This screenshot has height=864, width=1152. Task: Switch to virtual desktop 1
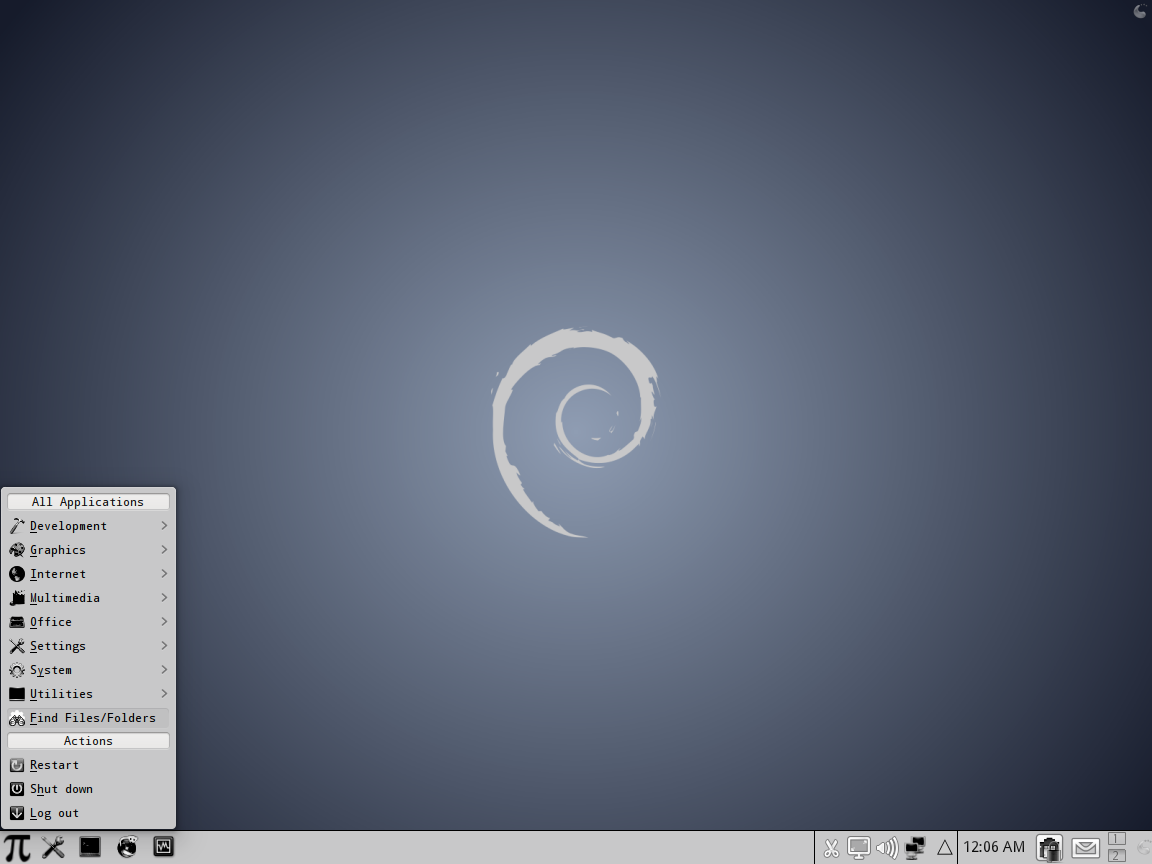(1117, 839)
